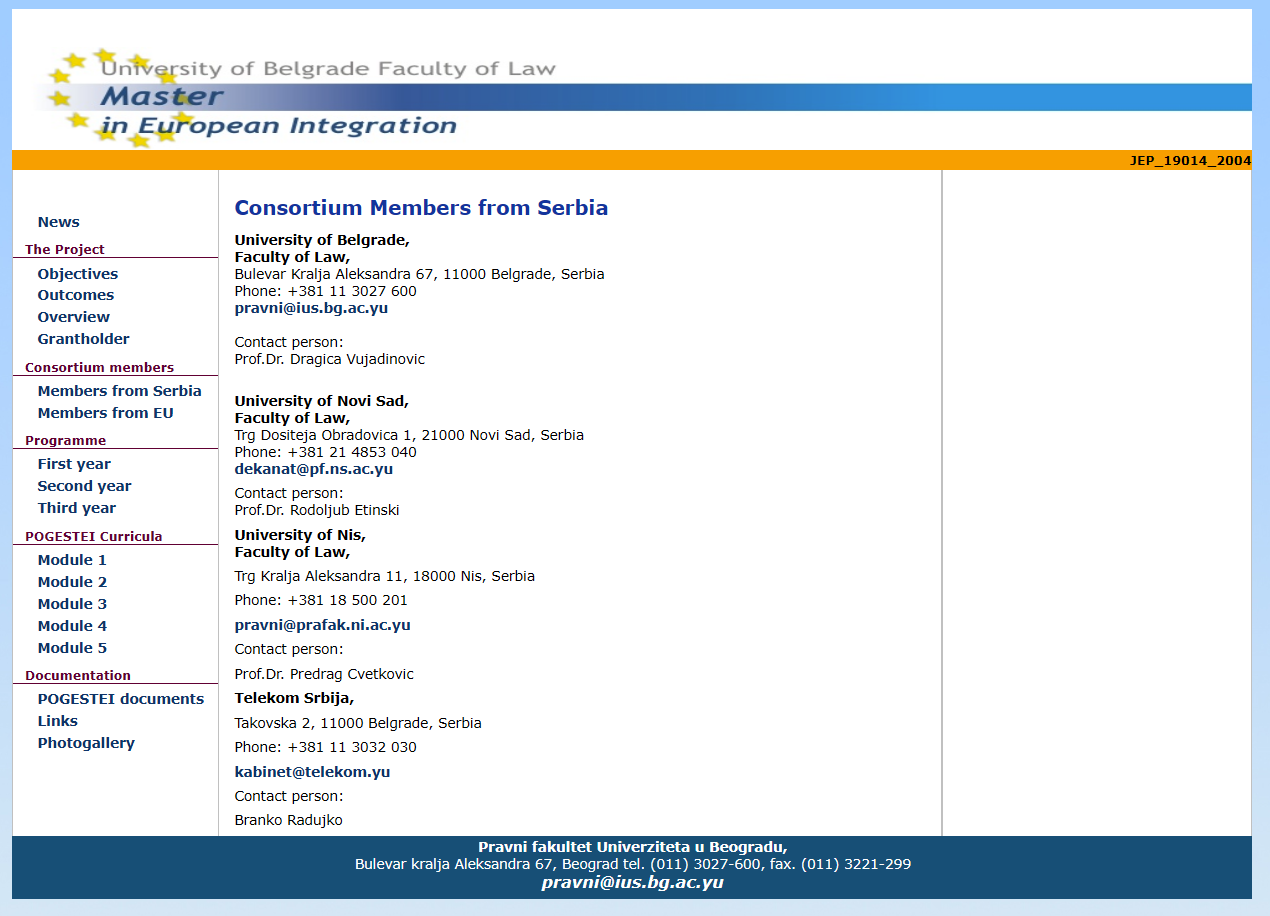Navigate to Members from EU
The height and width of the screenshot is (916, 1270).
105,413
